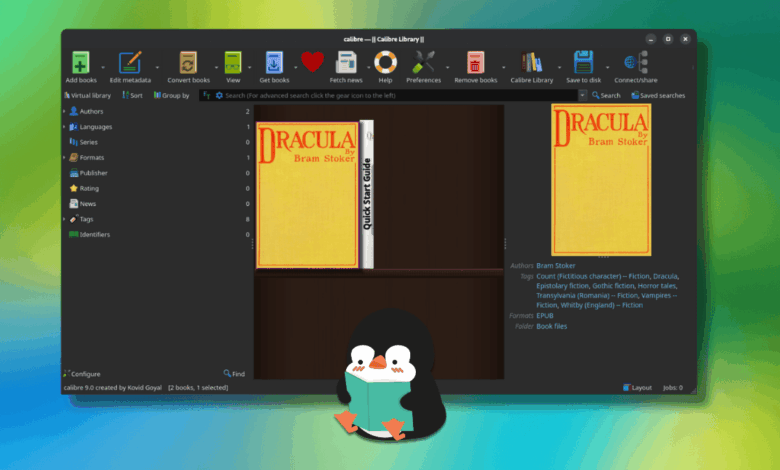Open View dropdown arrow
The width and height of the screenshot is (780, 470).
tap(250, 67)
